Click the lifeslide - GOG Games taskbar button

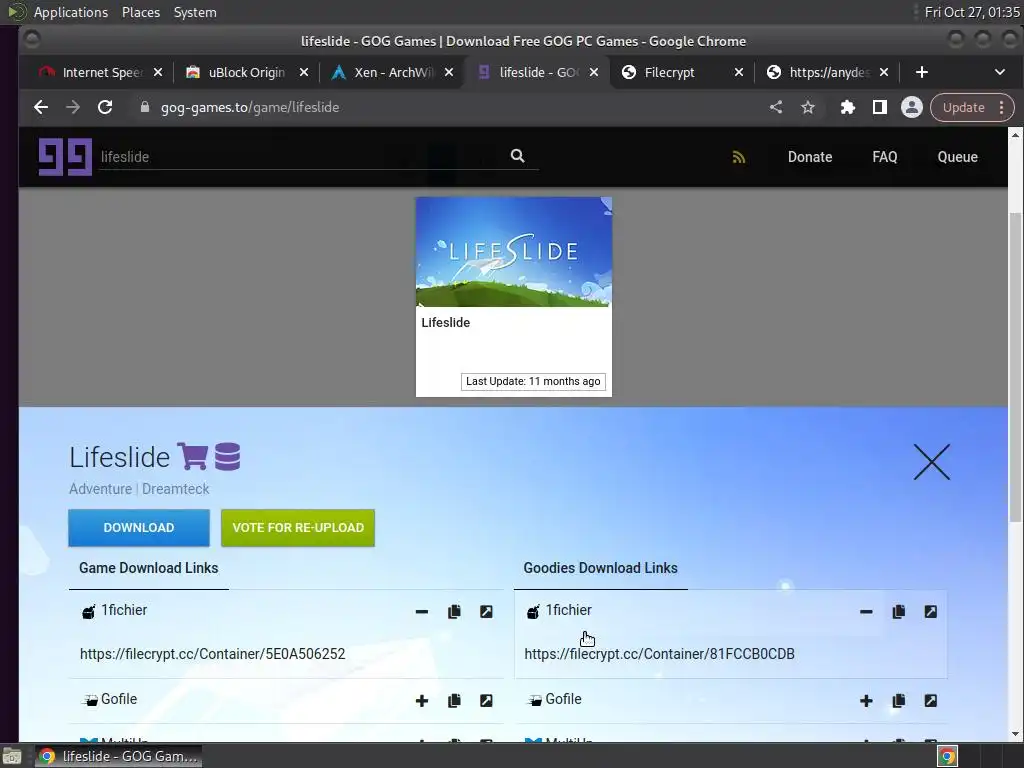pyautogui.click(x=118, y=756)
